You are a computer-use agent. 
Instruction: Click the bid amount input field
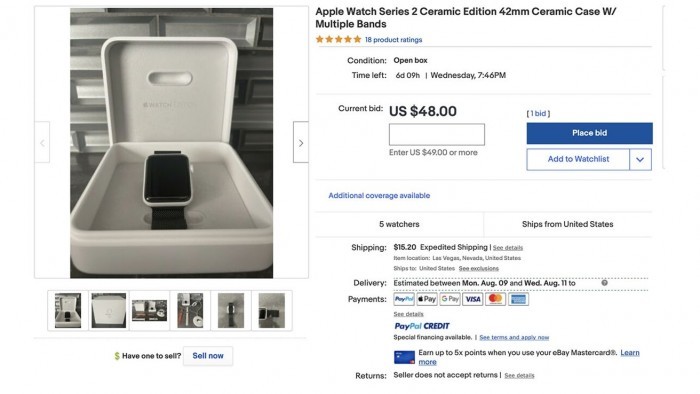(x=437, y=134)
